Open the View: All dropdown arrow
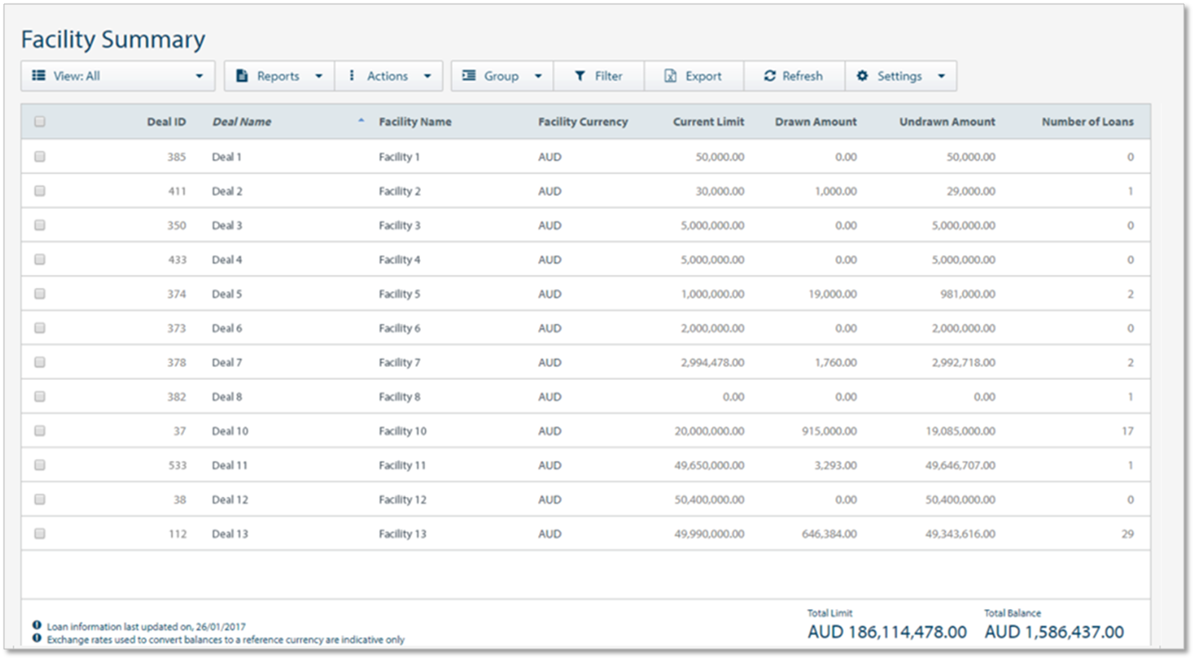 coord(199,76)
